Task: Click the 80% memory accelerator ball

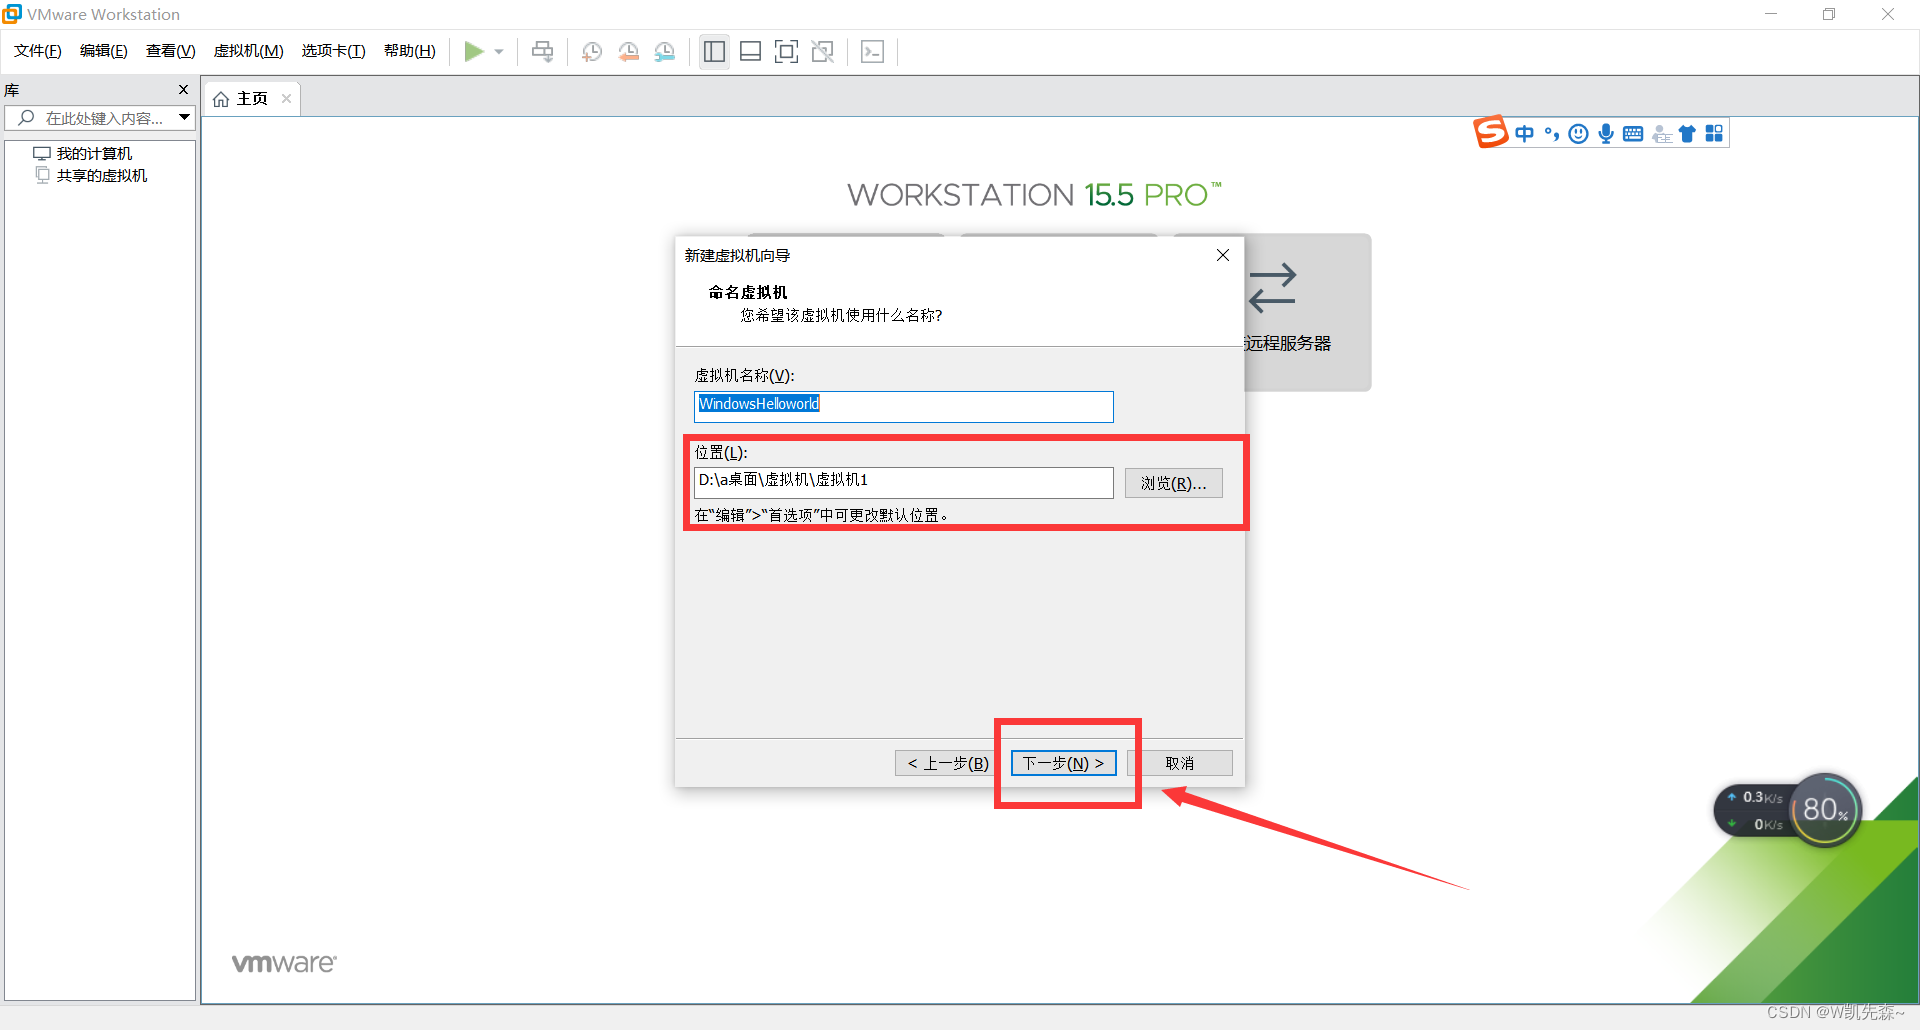Action: 1825,810
